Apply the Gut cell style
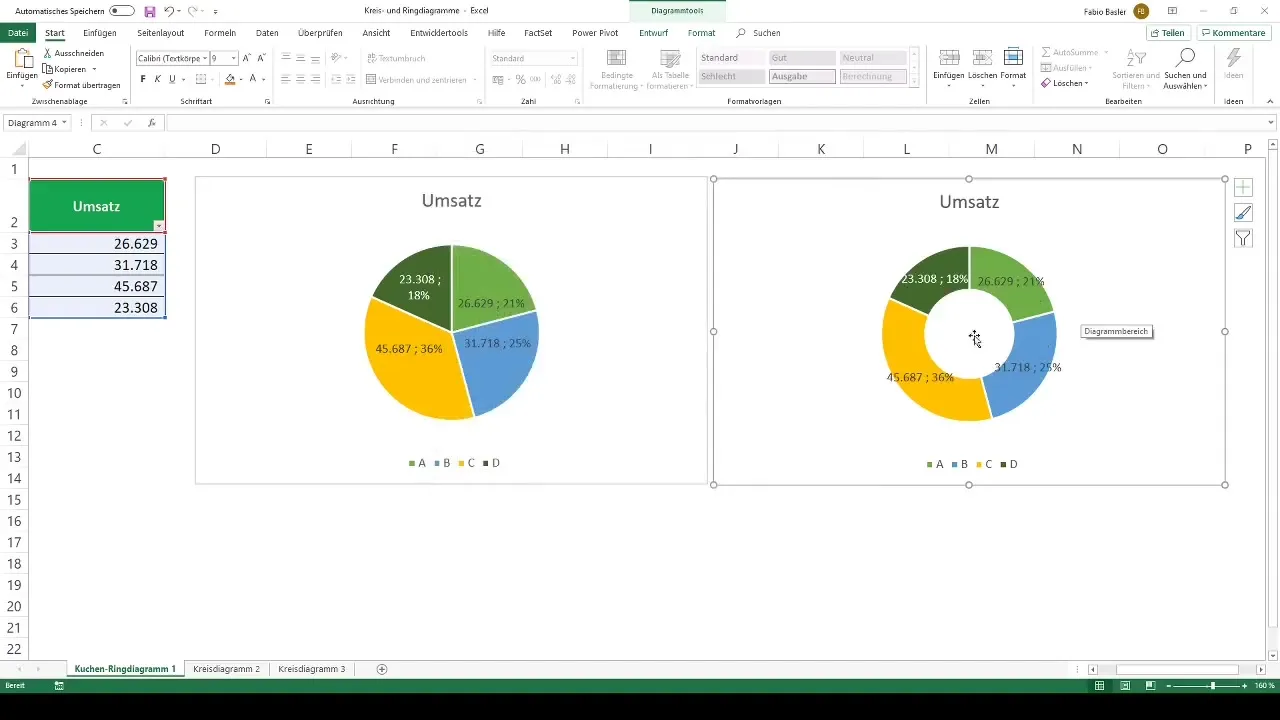 tap(802, 58)
